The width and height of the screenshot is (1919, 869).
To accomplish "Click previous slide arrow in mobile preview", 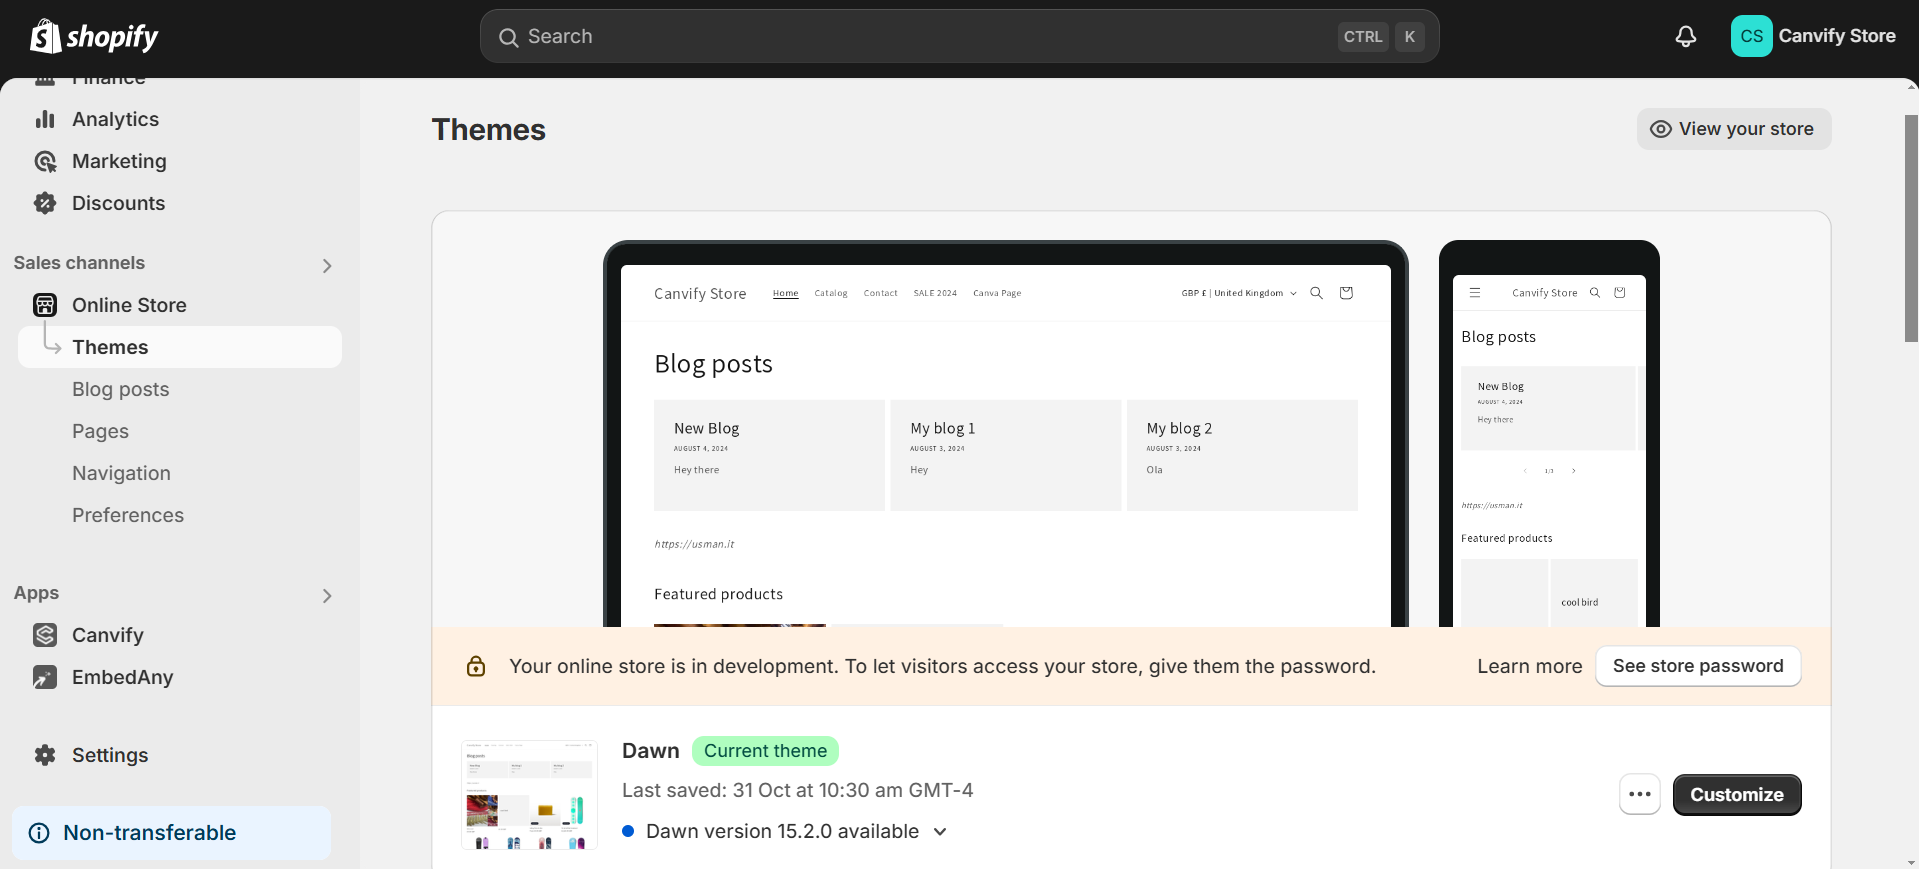I will pos(1525,470).
